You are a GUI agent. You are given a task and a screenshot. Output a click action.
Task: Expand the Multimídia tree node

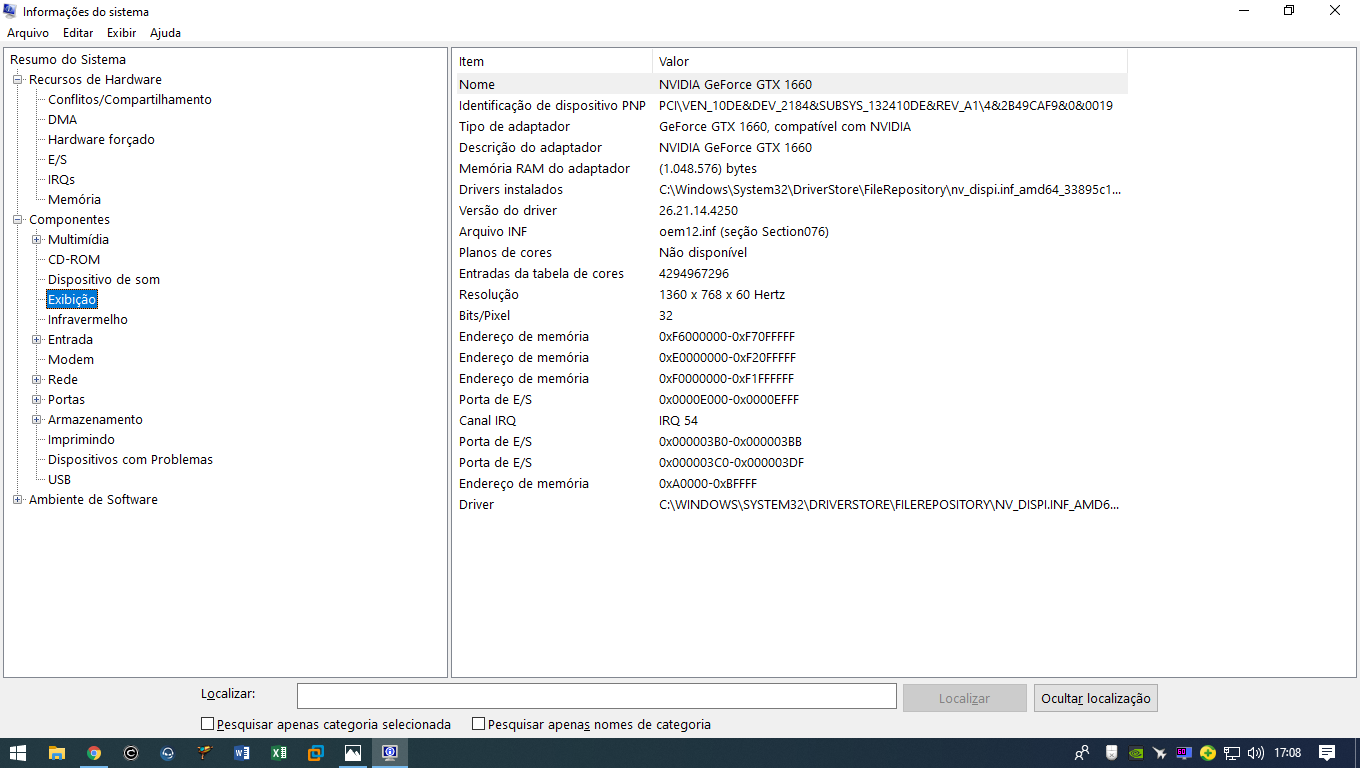pos(37,239)
